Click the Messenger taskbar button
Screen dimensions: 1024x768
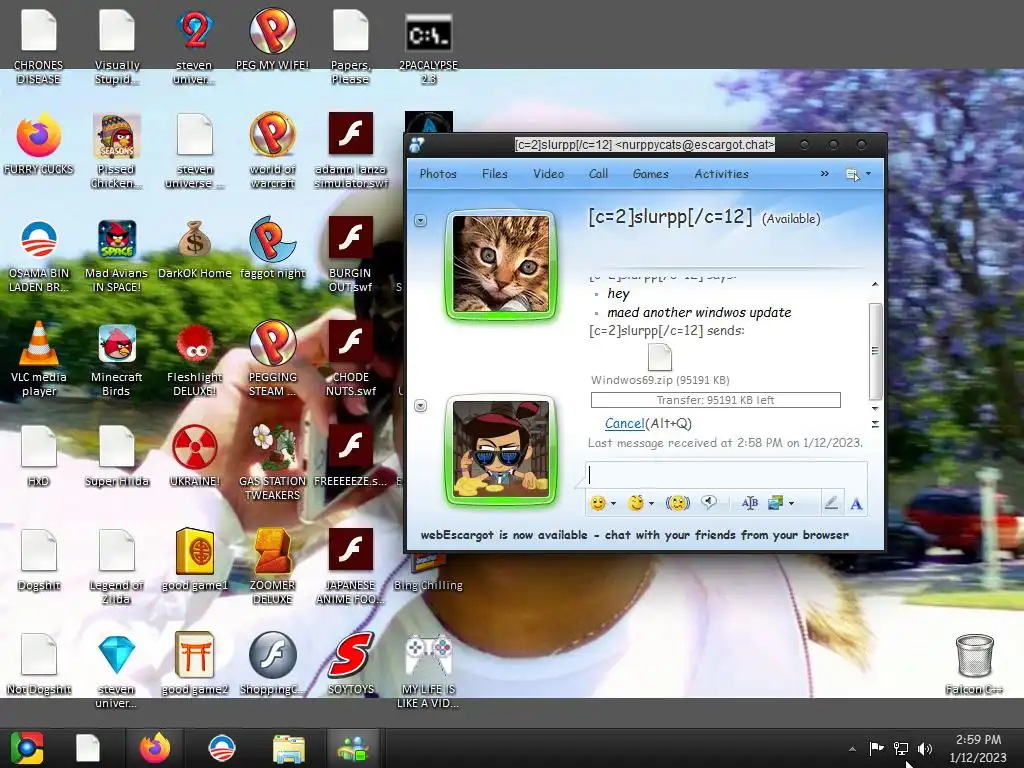point(353,748)
